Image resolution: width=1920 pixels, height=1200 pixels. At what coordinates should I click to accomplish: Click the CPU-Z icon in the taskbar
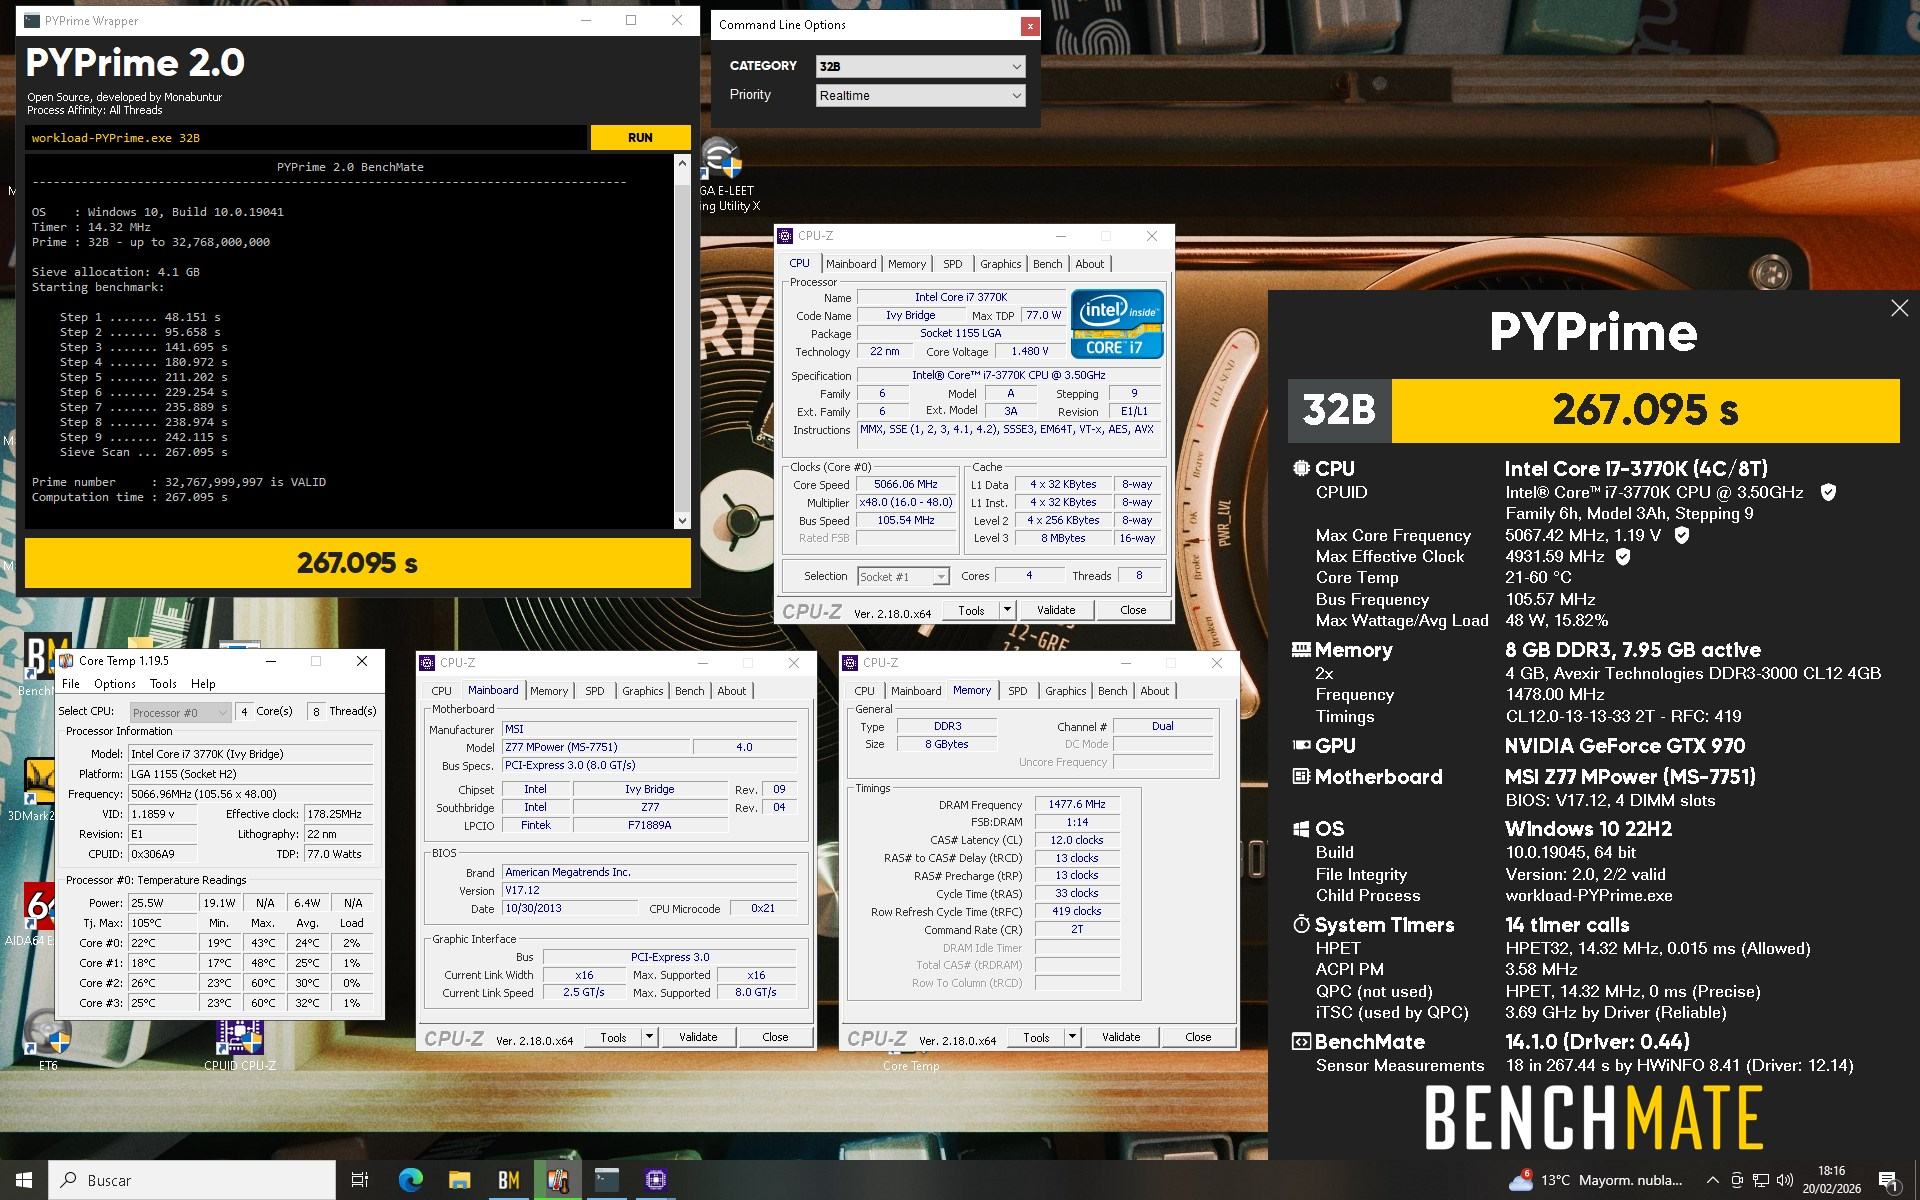[656, 1180]
